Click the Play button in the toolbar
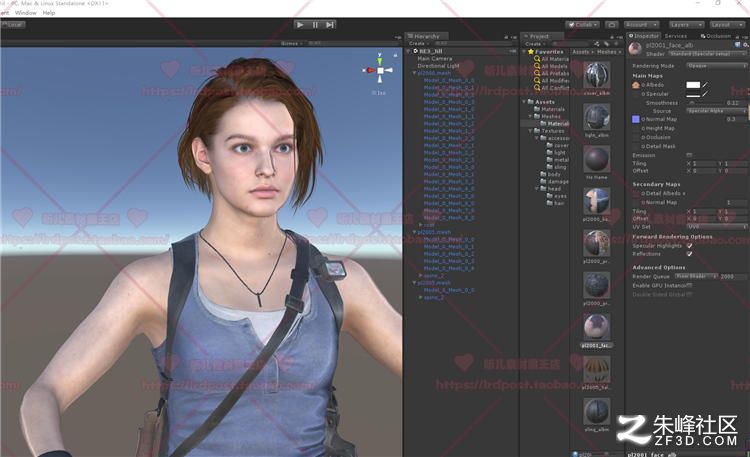Viewport: 750px width, 457px height. coord(300,25)
